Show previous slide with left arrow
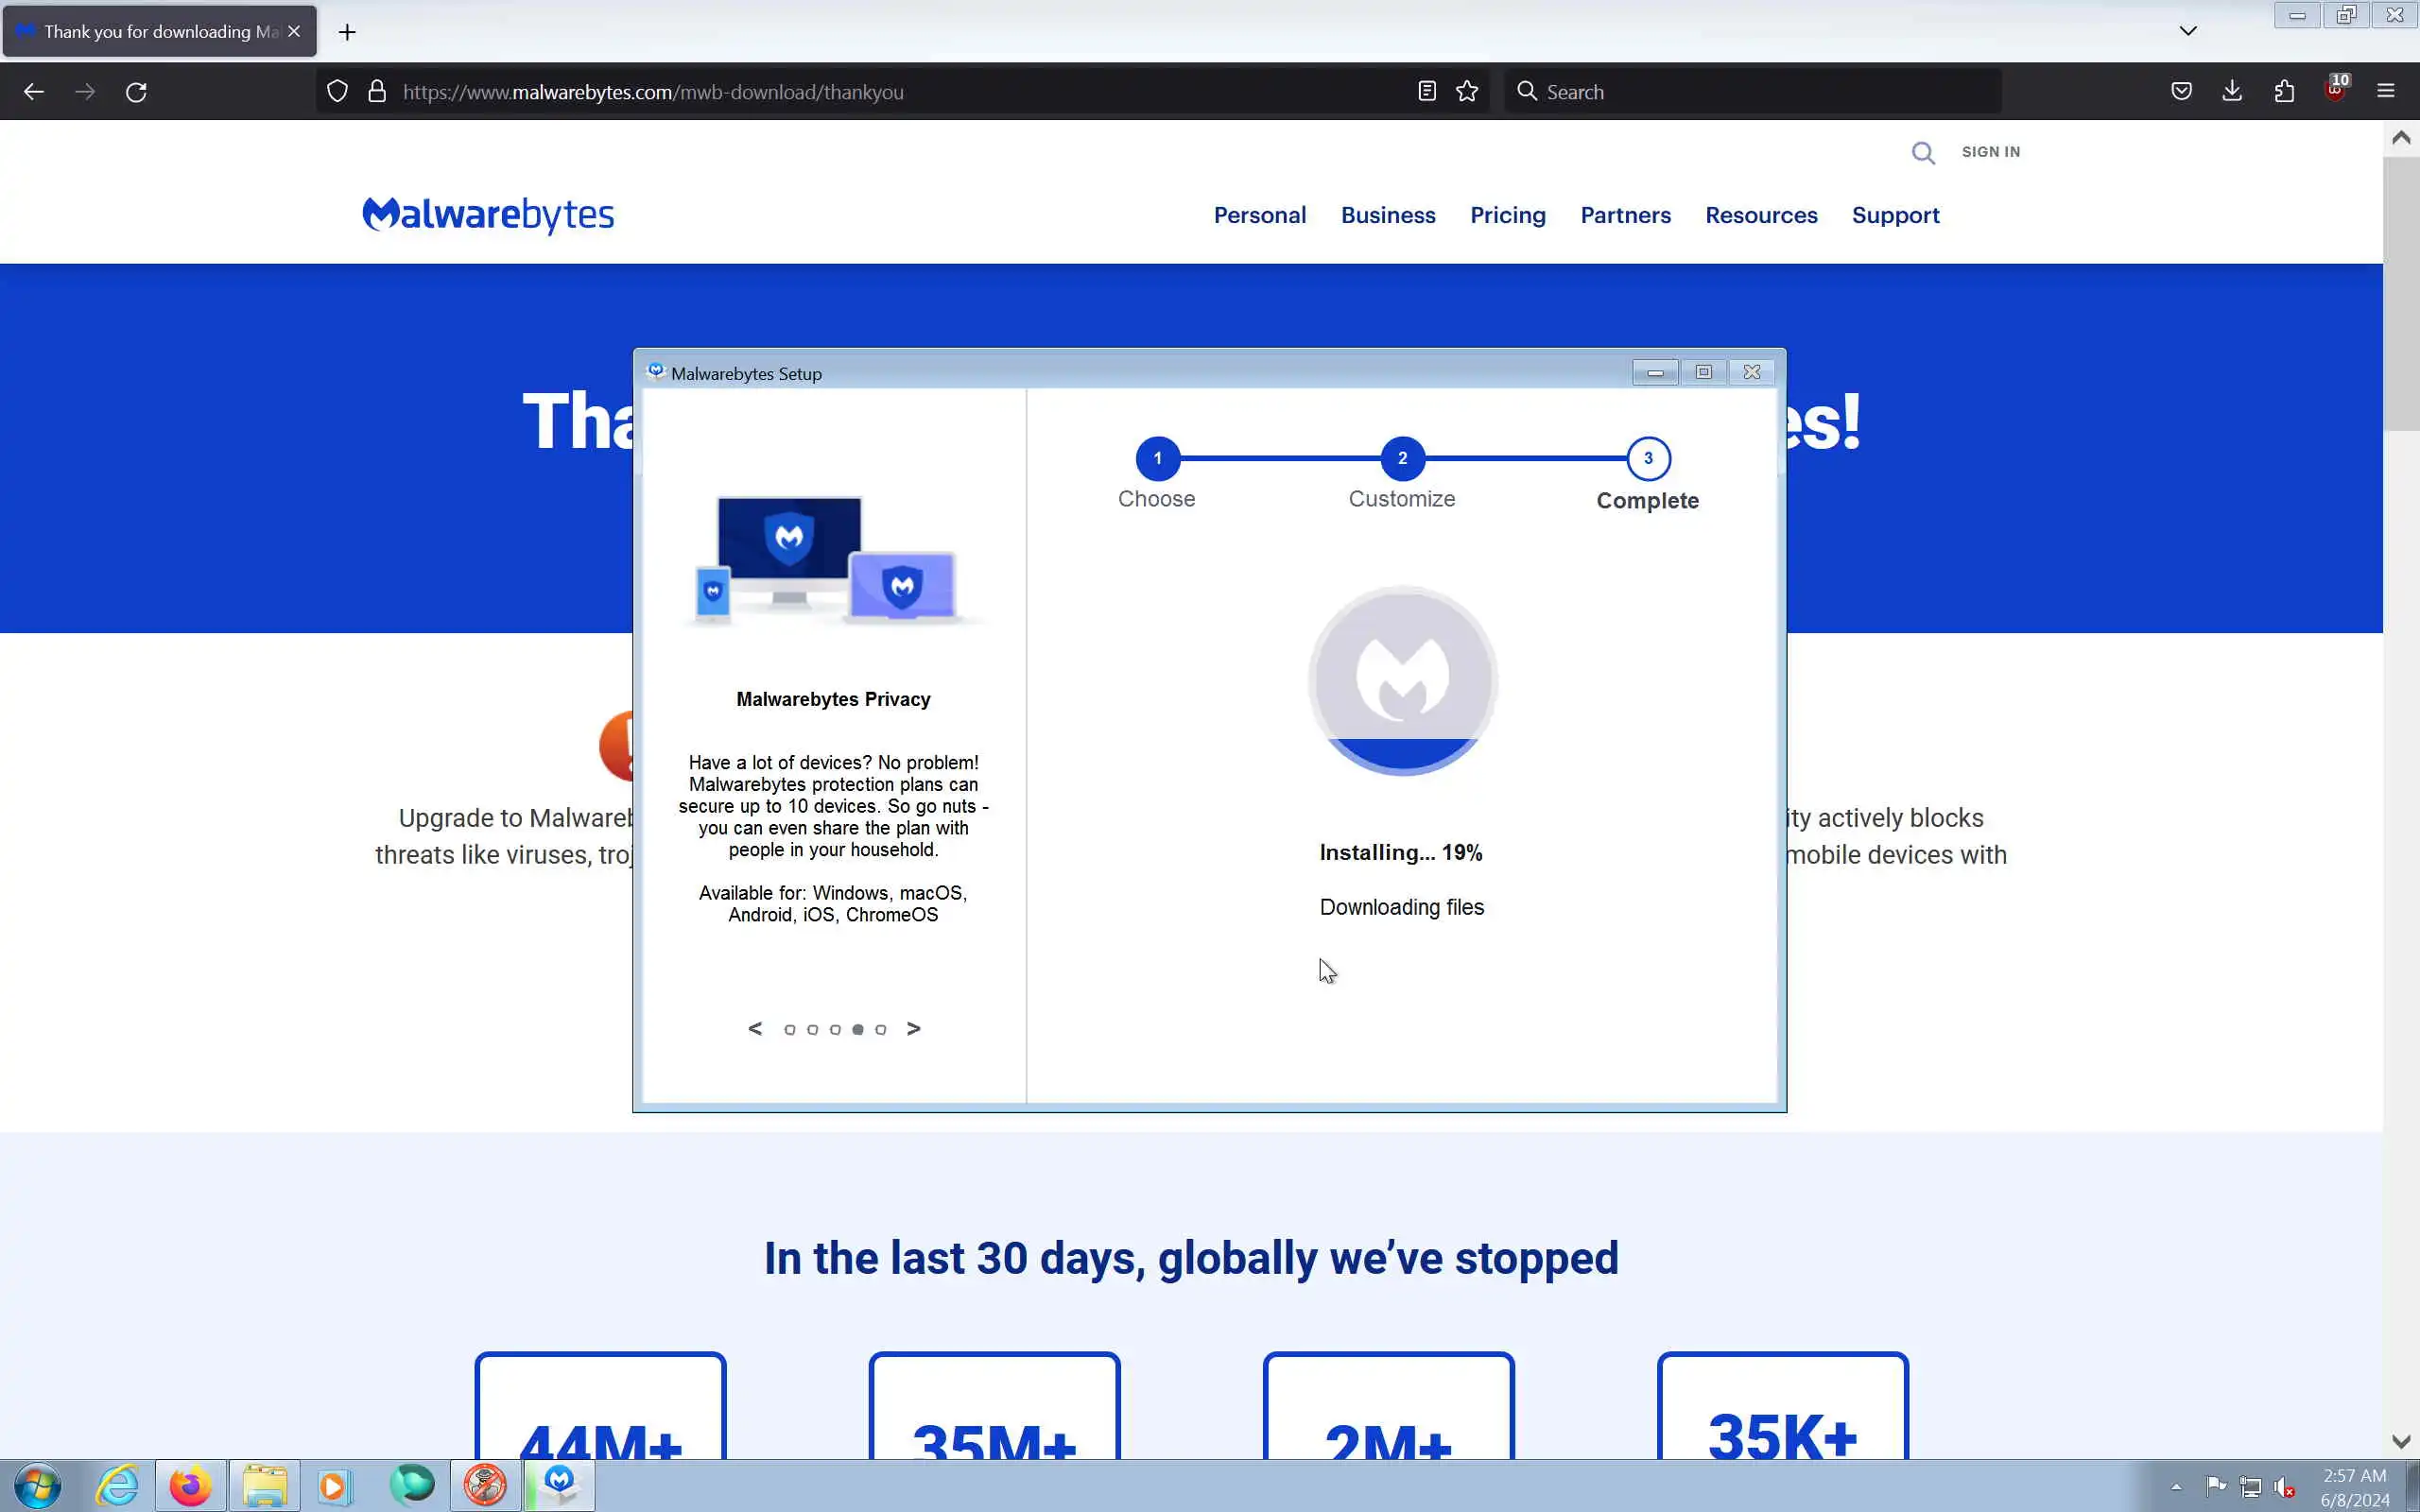 point(755,1028)
